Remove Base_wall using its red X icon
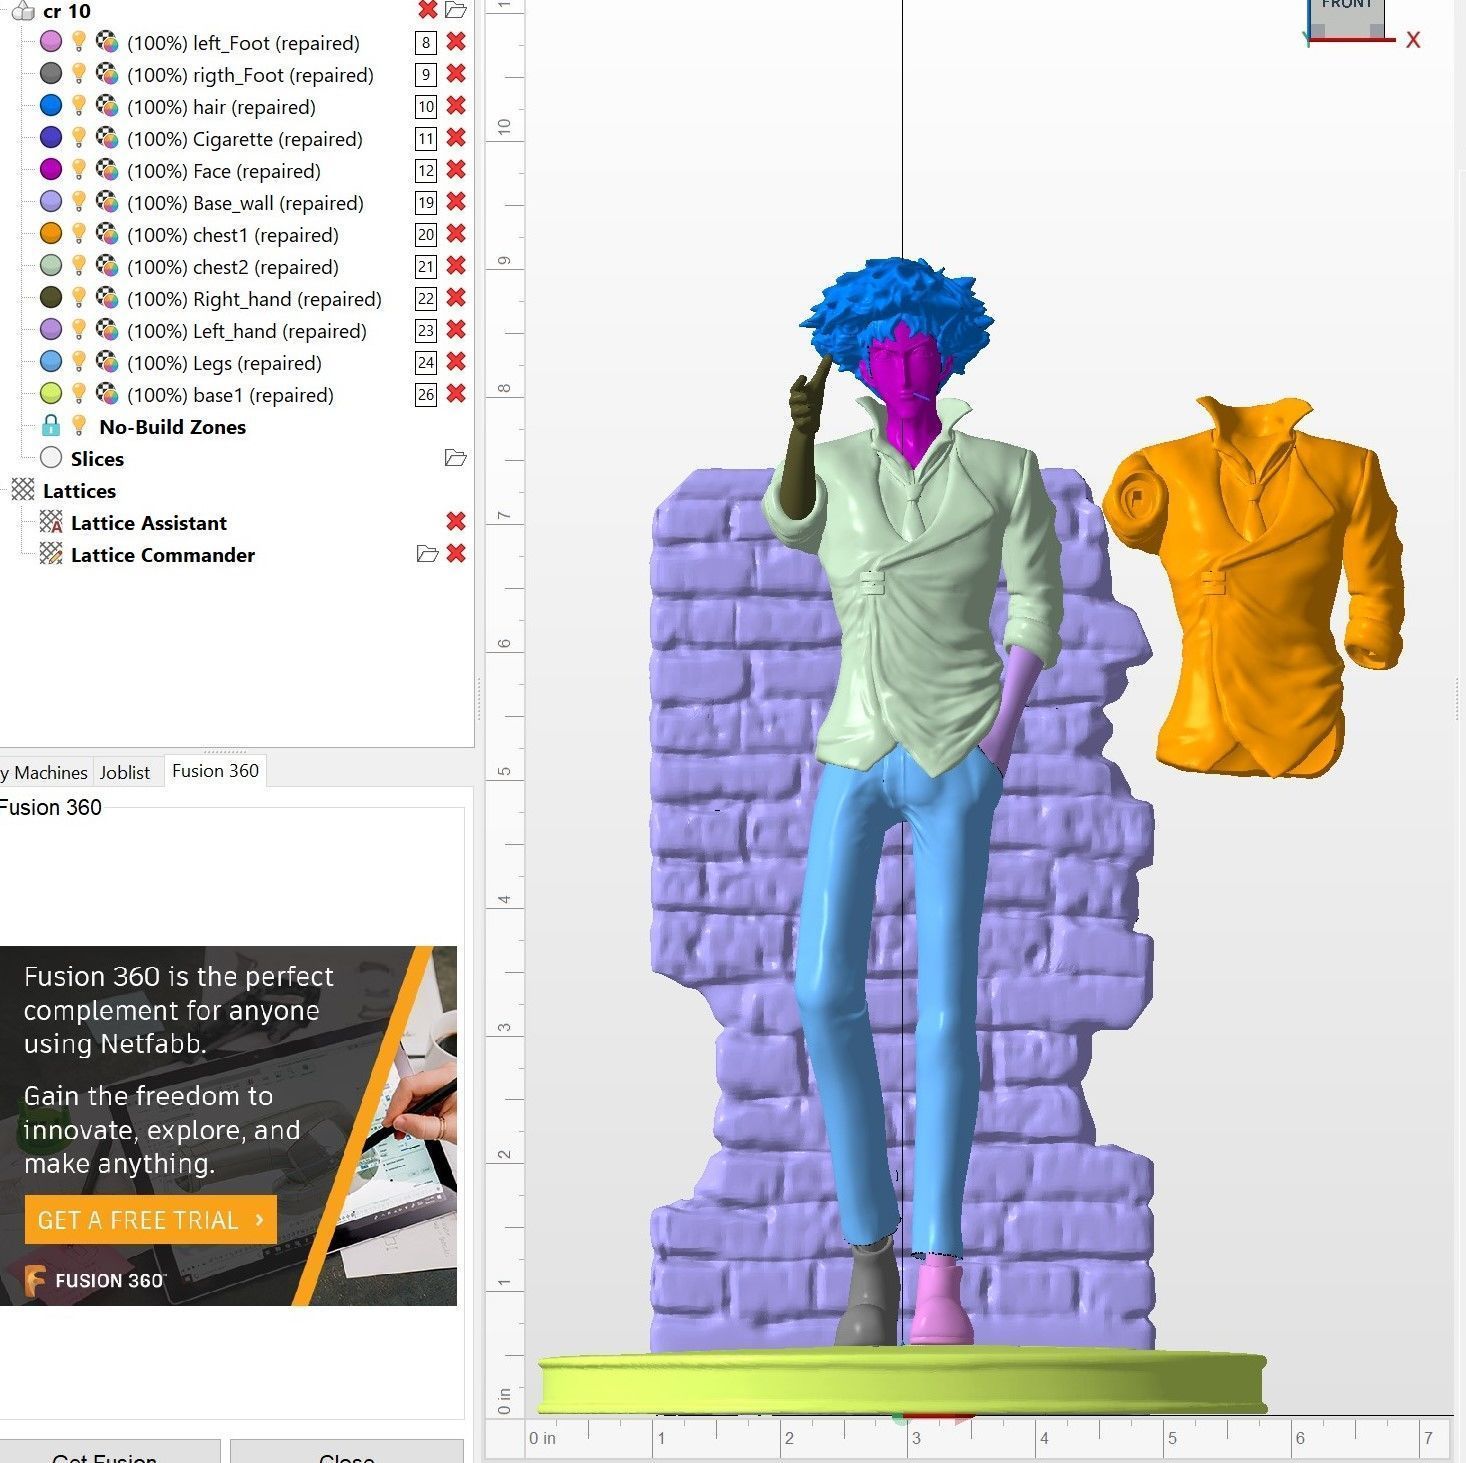Image resolution: width=1466 pixels, height=1463 pixels. click(x=456, y=202)
